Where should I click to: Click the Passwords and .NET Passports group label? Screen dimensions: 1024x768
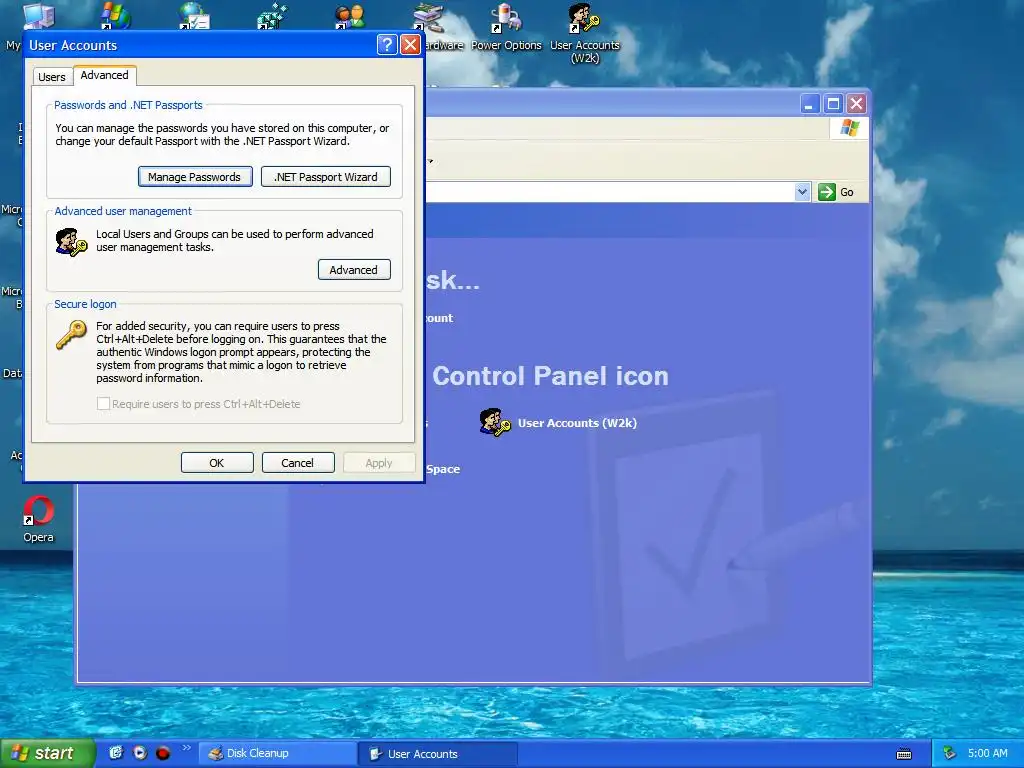128,105
